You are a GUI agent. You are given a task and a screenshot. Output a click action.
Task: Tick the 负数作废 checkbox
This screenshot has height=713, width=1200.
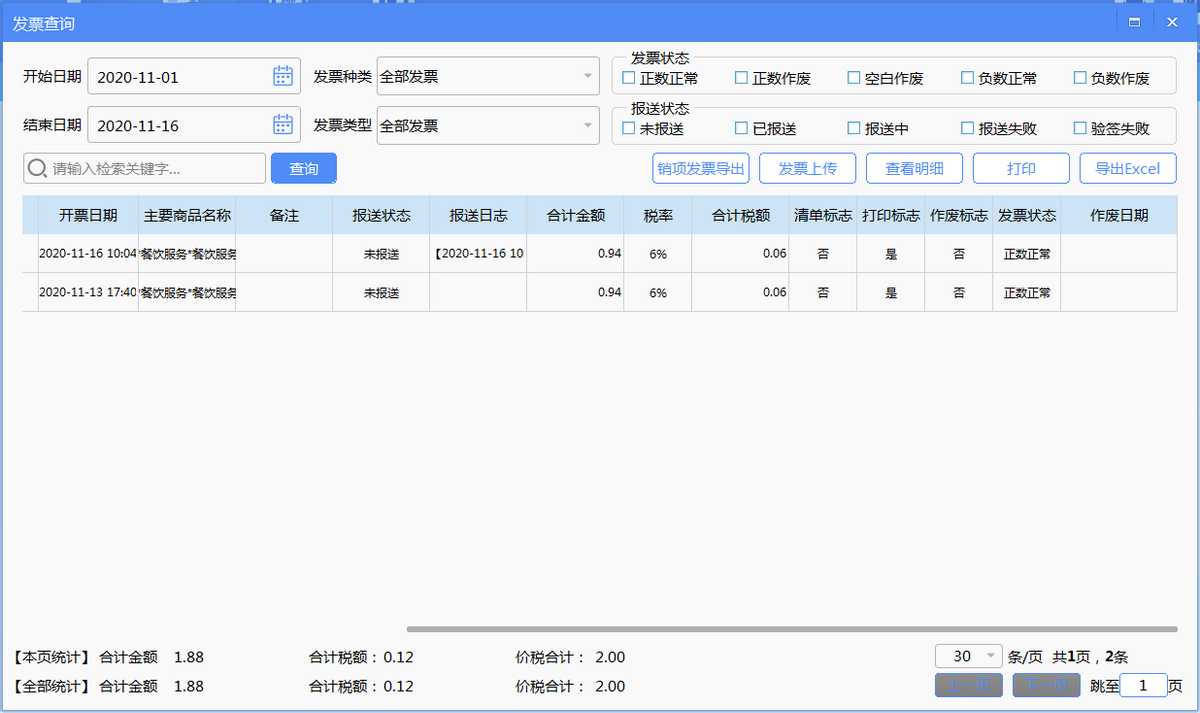[1080, 78]
